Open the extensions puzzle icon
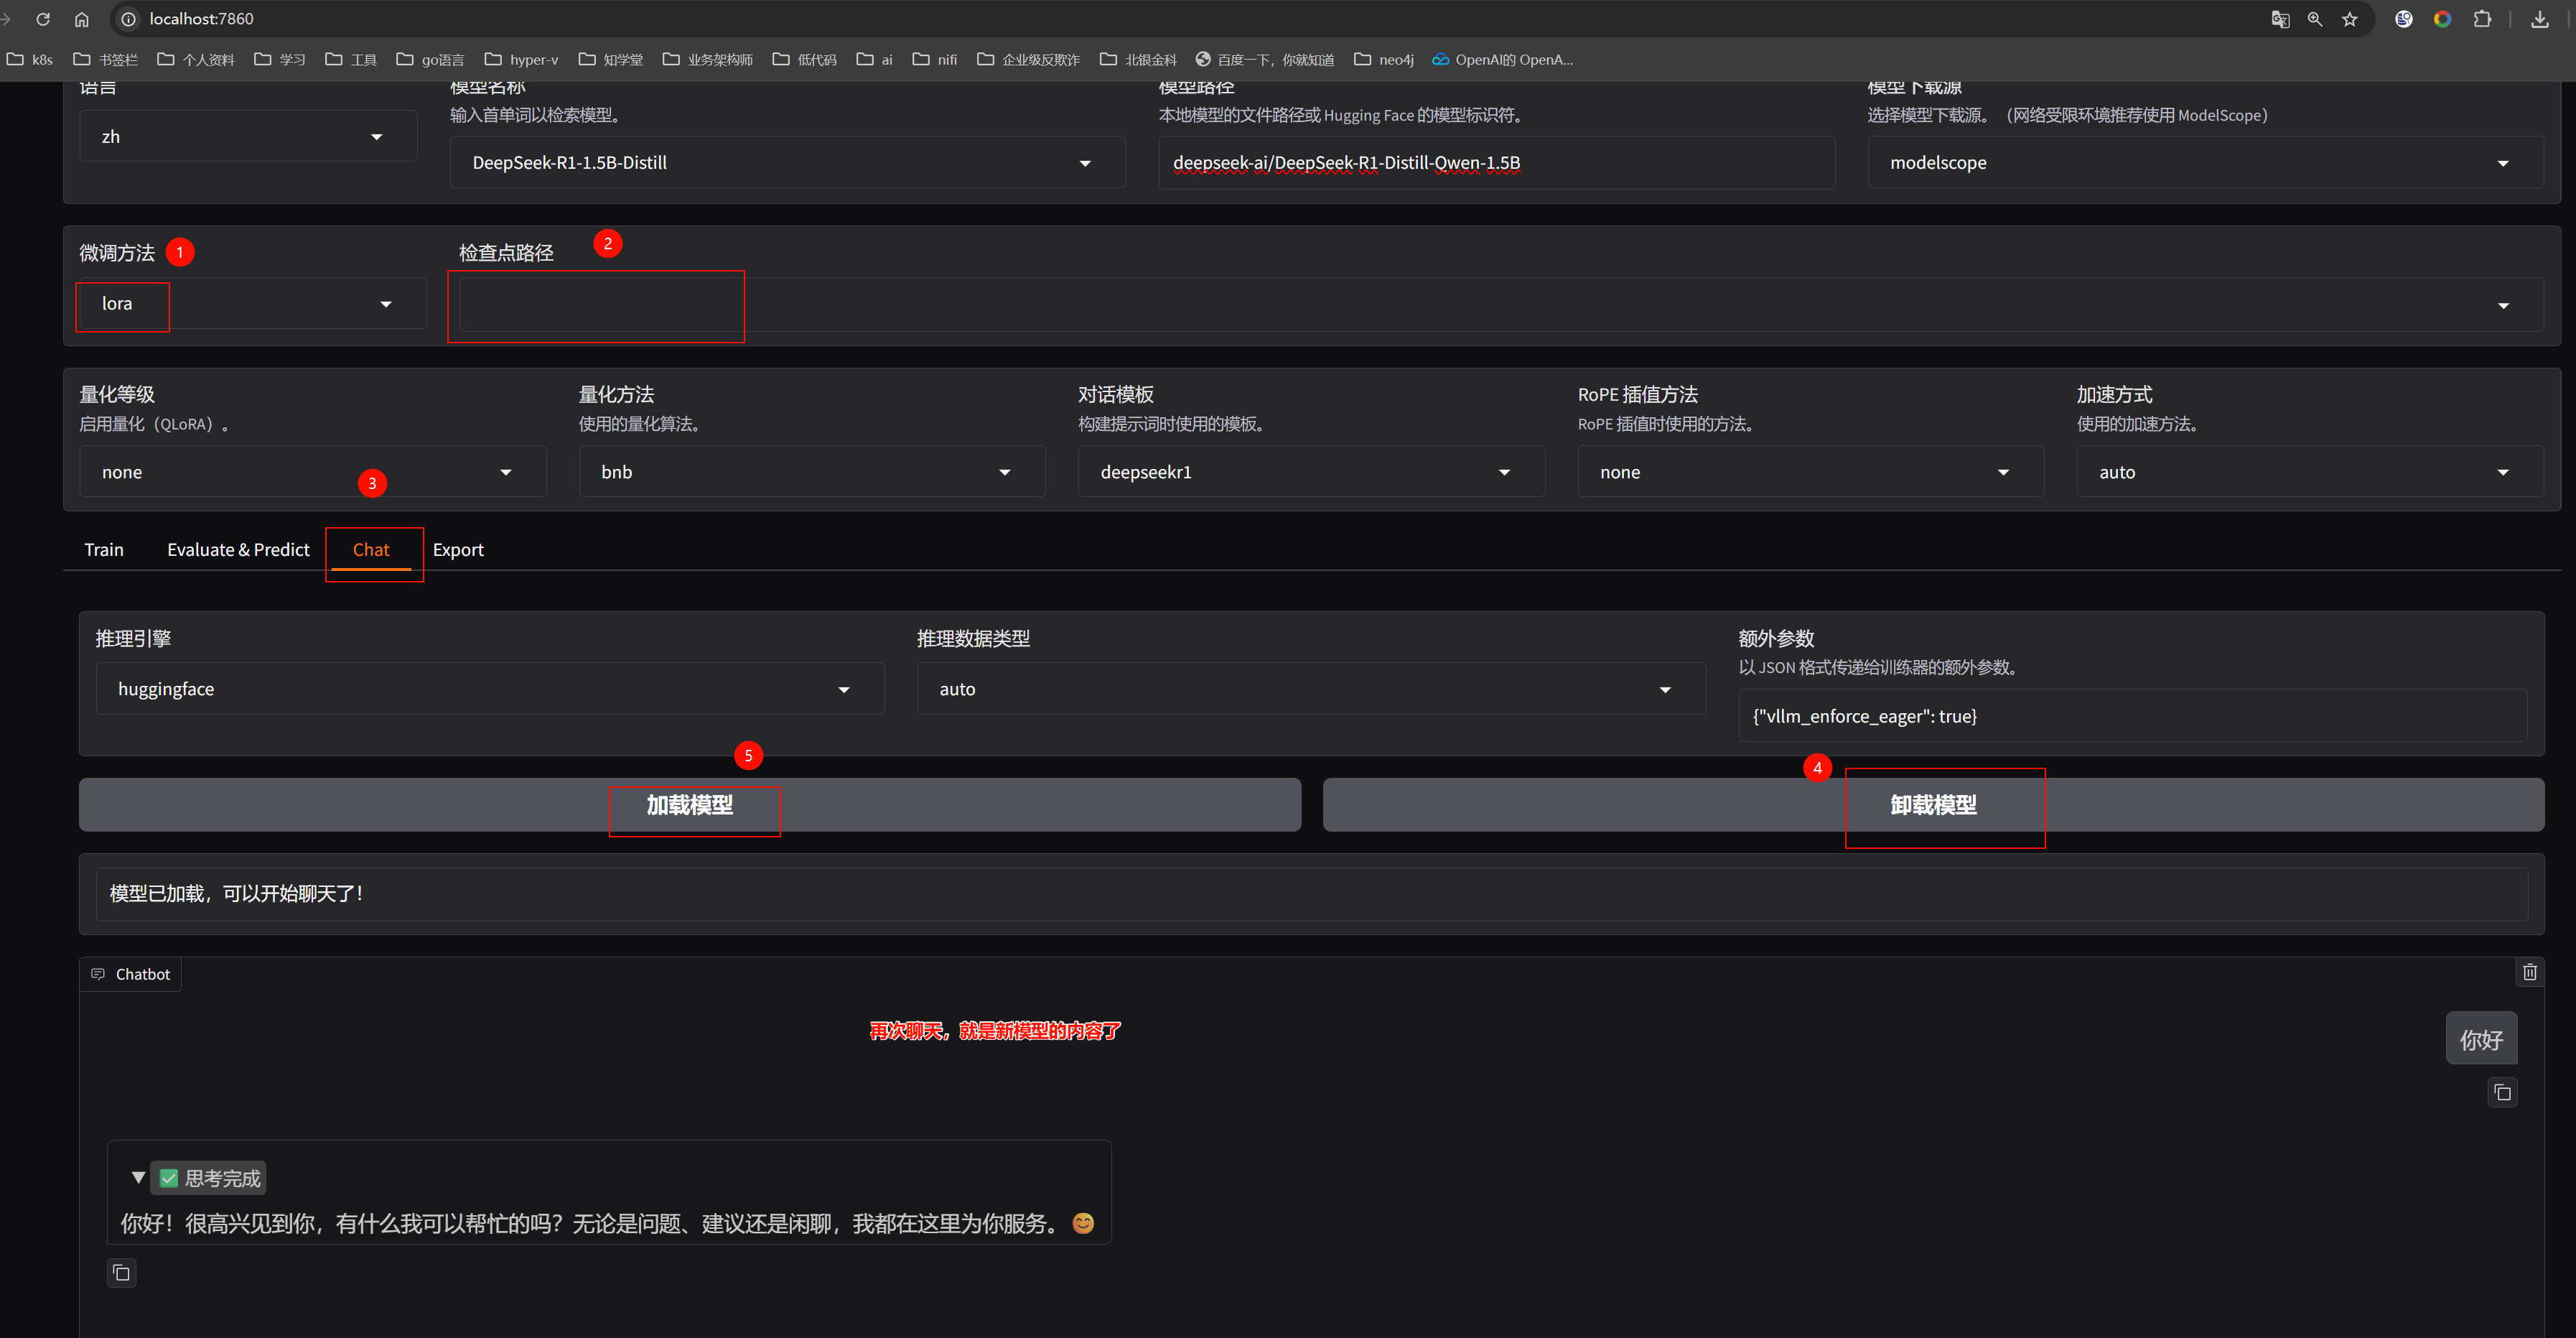The height and width of the screenshot is (1338, 2576). point(2482,19)
